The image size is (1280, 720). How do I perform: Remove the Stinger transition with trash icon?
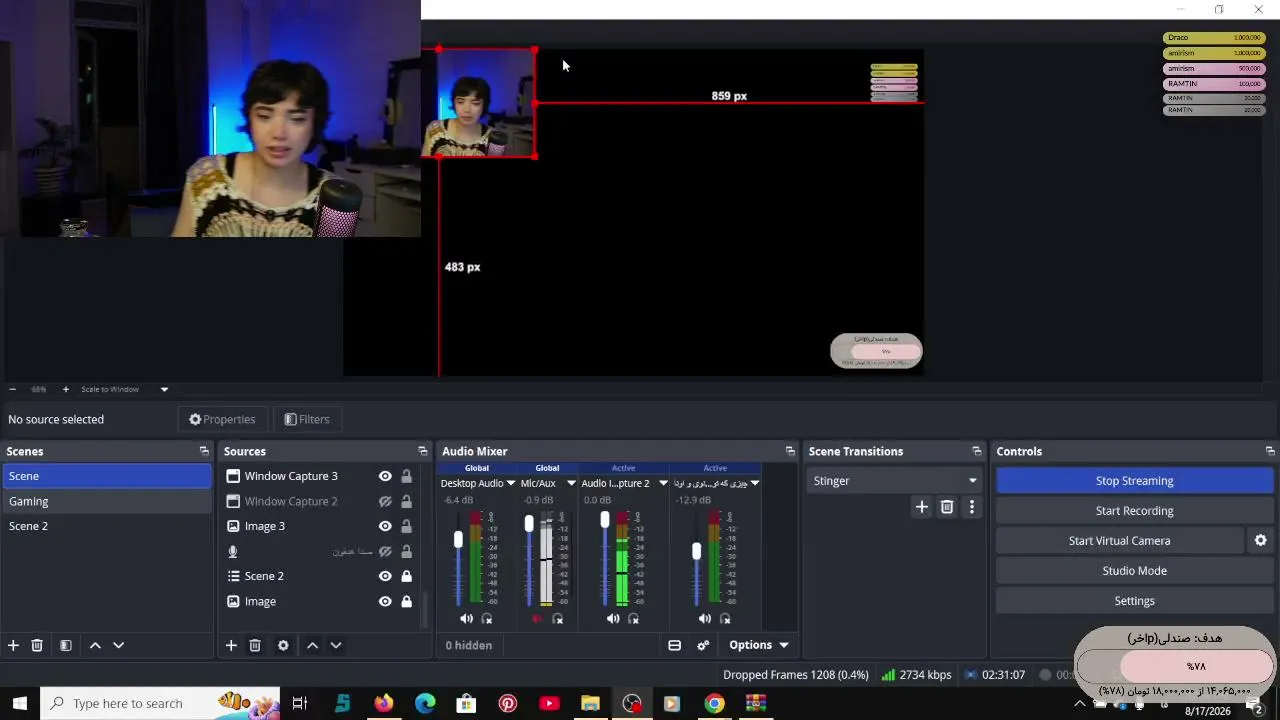[x=947, y=507]
